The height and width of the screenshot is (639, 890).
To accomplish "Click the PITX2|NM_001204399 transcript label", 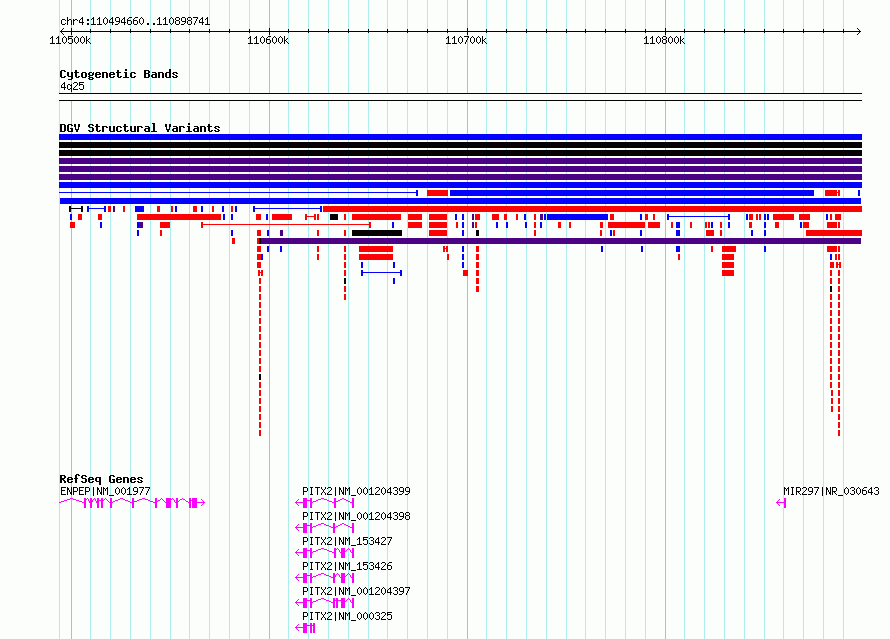I will pyautogui.click(x=356, y=491).
